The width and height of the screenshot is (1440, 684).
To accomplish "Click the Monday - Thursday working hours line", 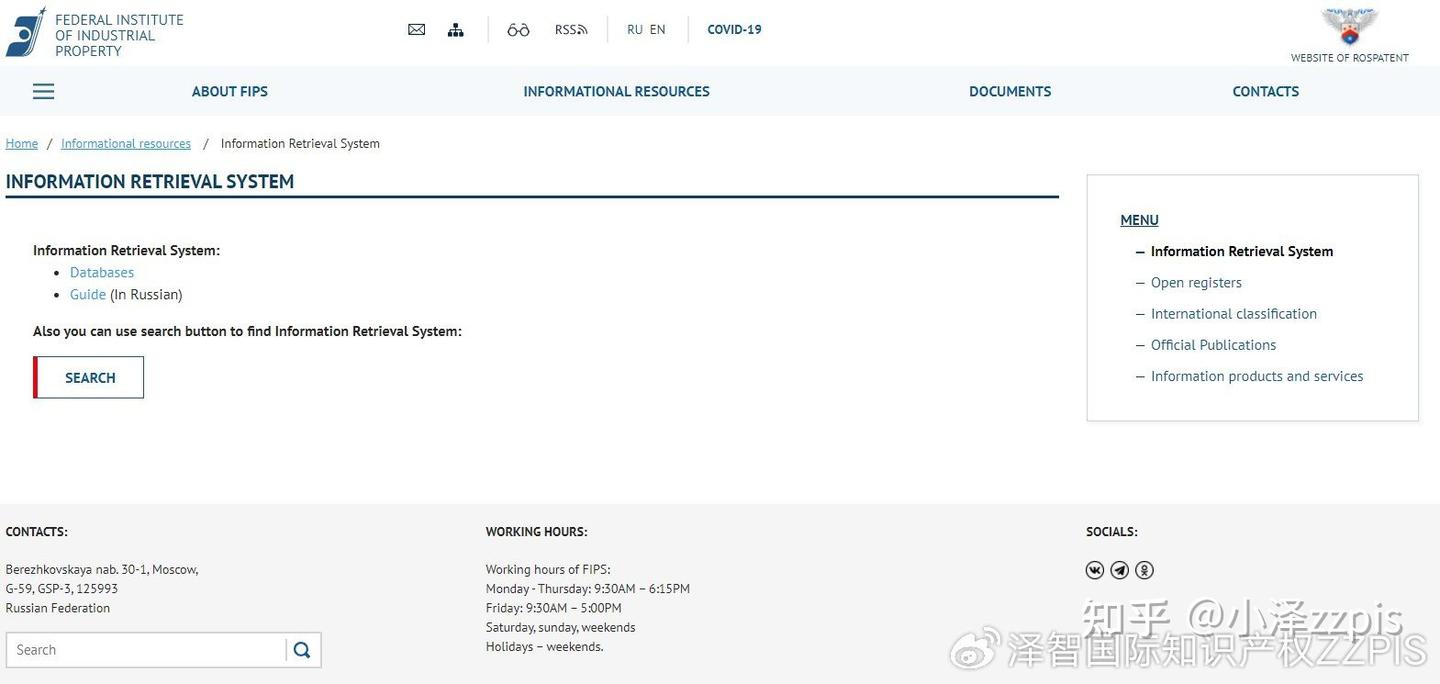I will (x=588, y=589).
